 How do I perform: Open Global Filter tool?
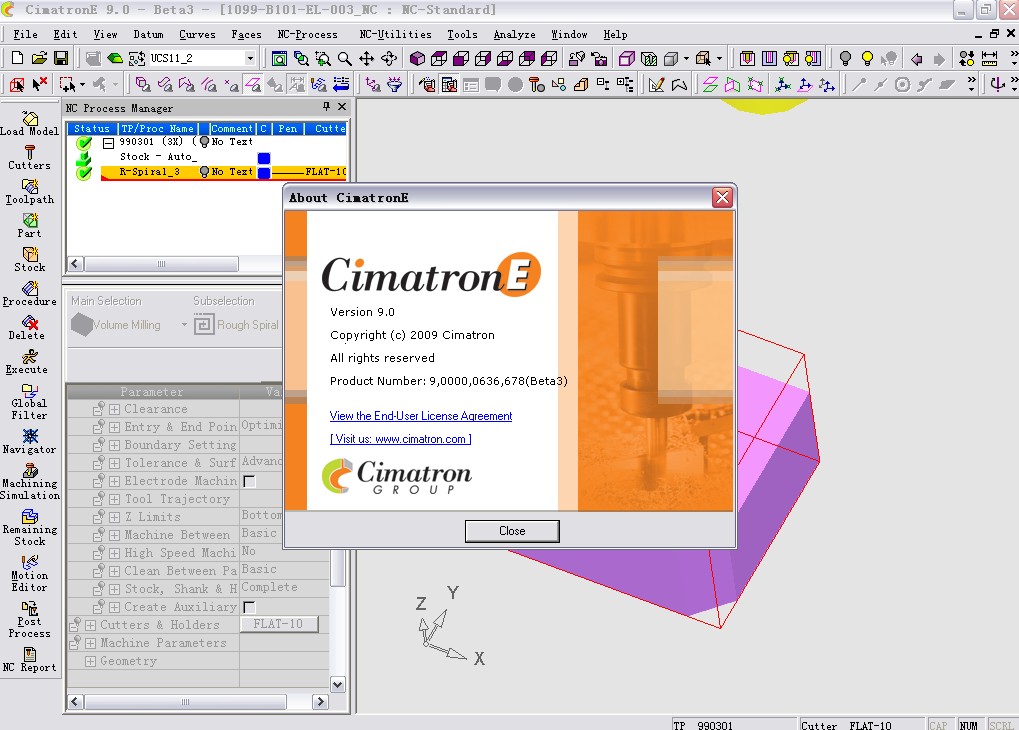coord(29,402)
